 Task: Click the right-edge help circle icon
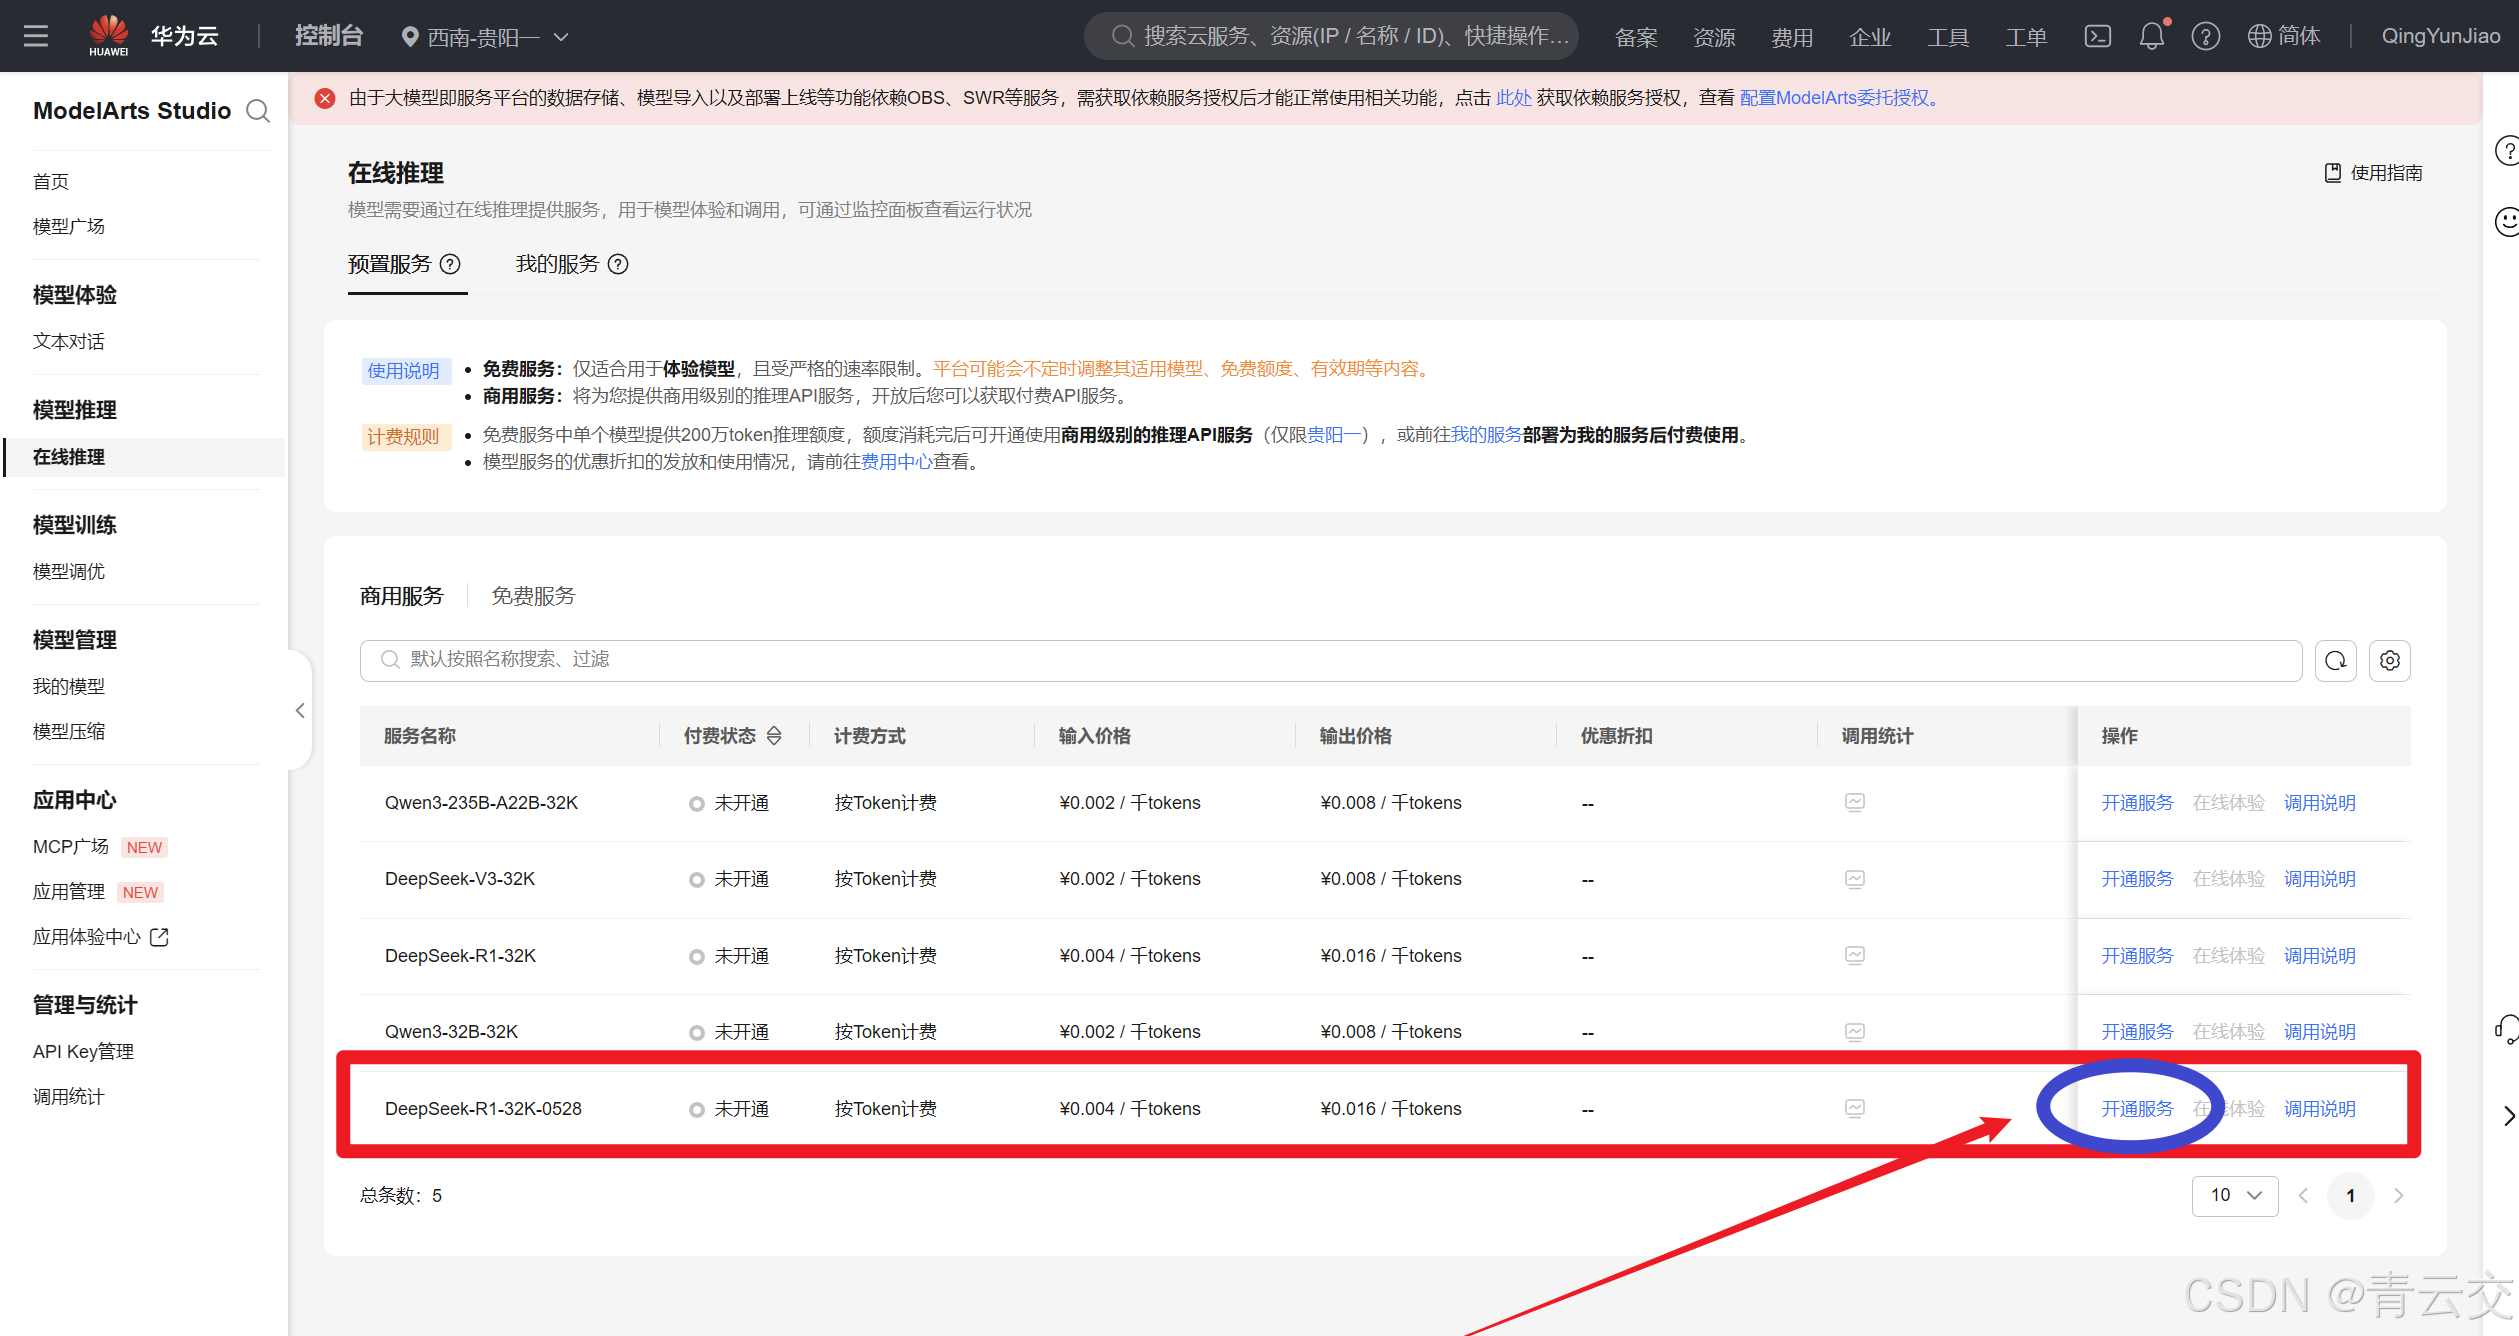click(2507, 151)
